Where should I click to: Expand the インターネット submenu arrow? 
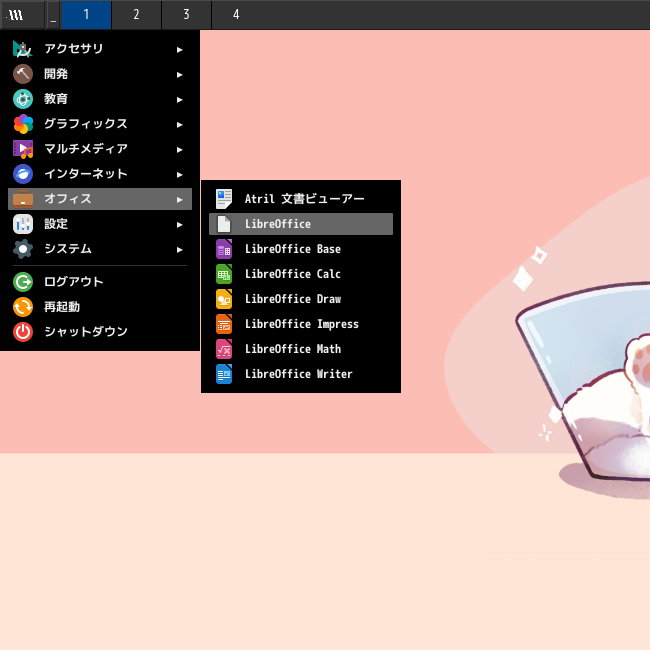coord(179,175)
